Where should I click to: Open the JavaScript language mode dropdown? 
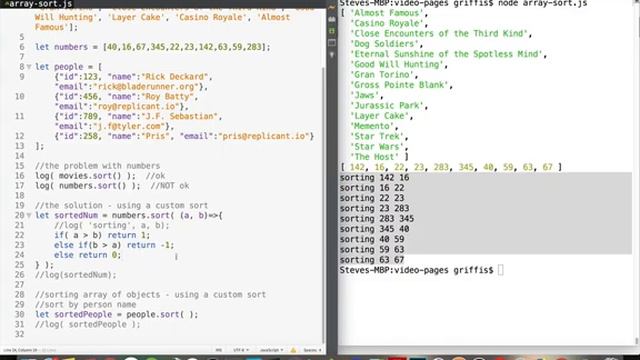(271, 350)
